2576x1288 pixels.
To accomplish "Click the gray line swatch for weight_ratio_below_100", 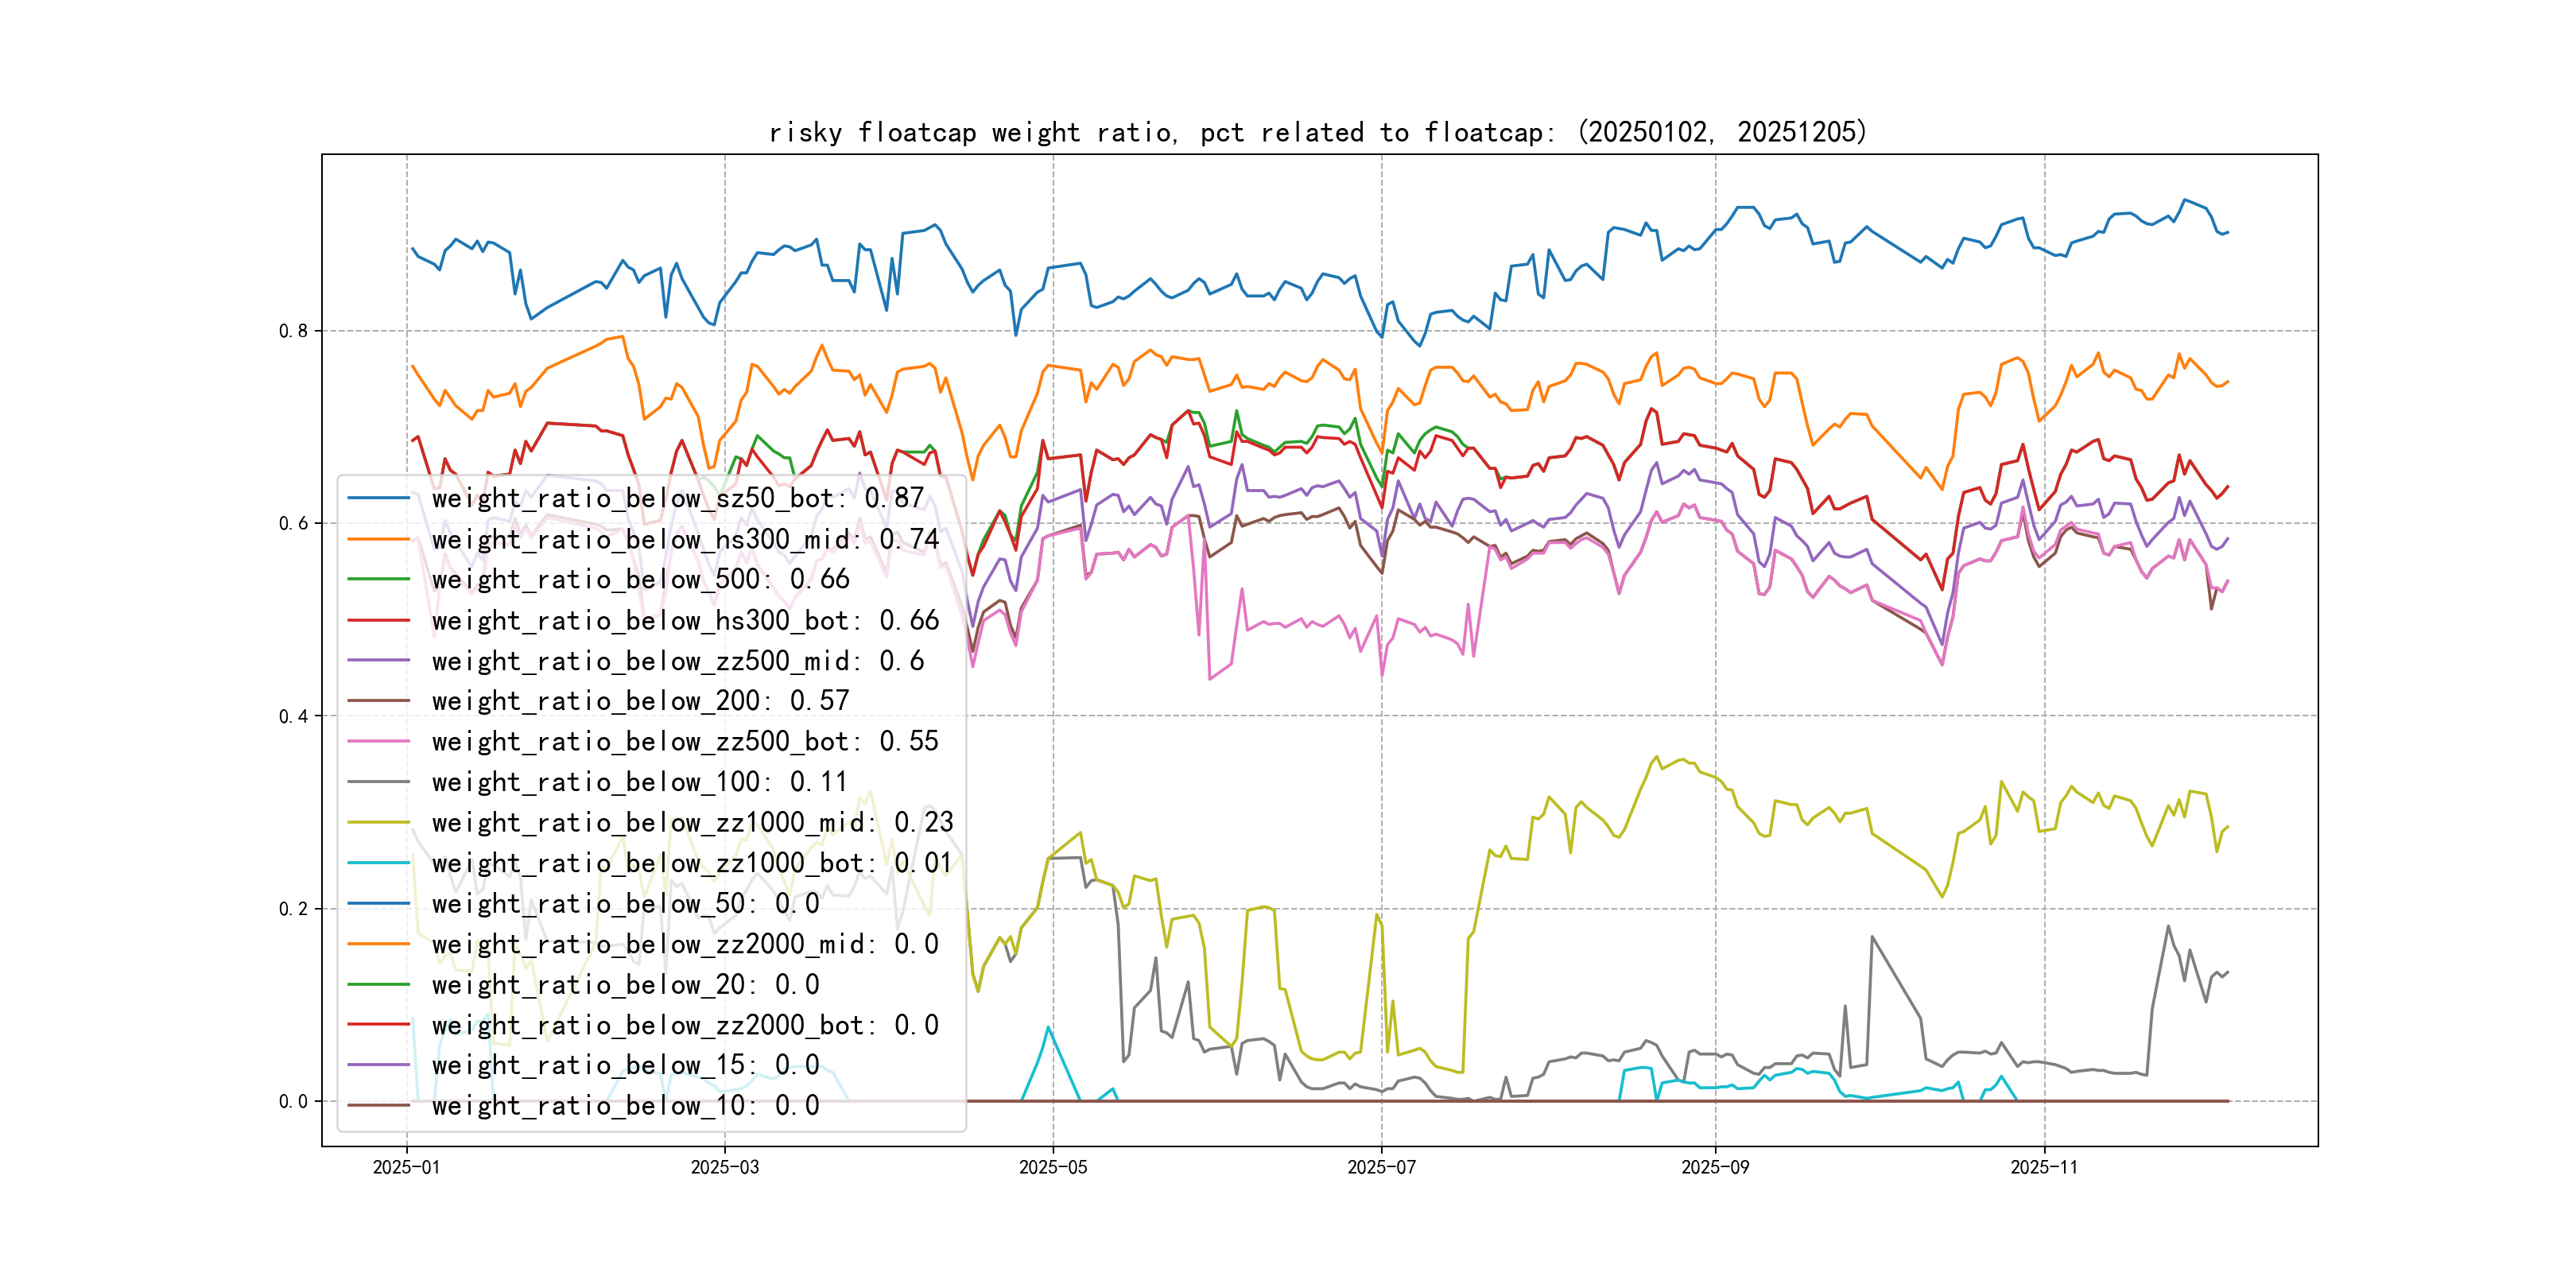I will pyautogui.click(x=378, y=782).
